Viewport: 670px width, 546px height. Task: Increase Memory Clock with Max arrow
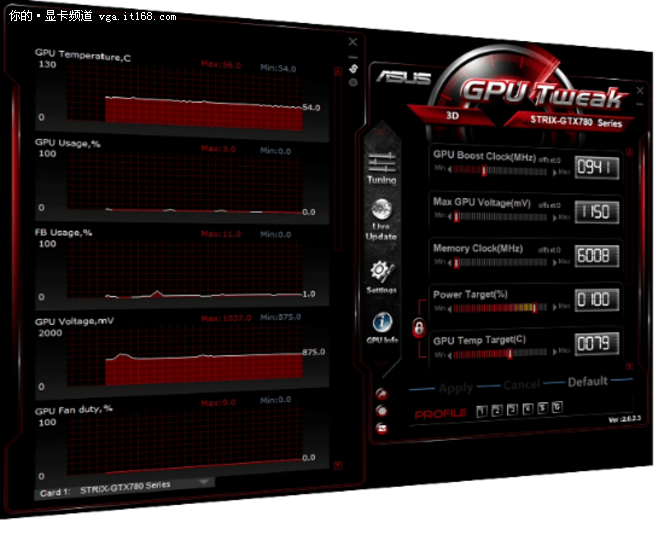[x=555, y=262]
